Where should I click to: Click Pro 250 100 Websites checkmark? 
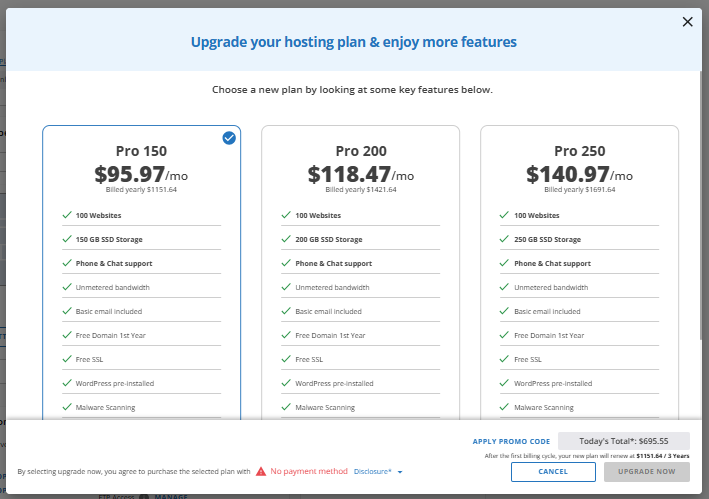[x=504, y=215]
